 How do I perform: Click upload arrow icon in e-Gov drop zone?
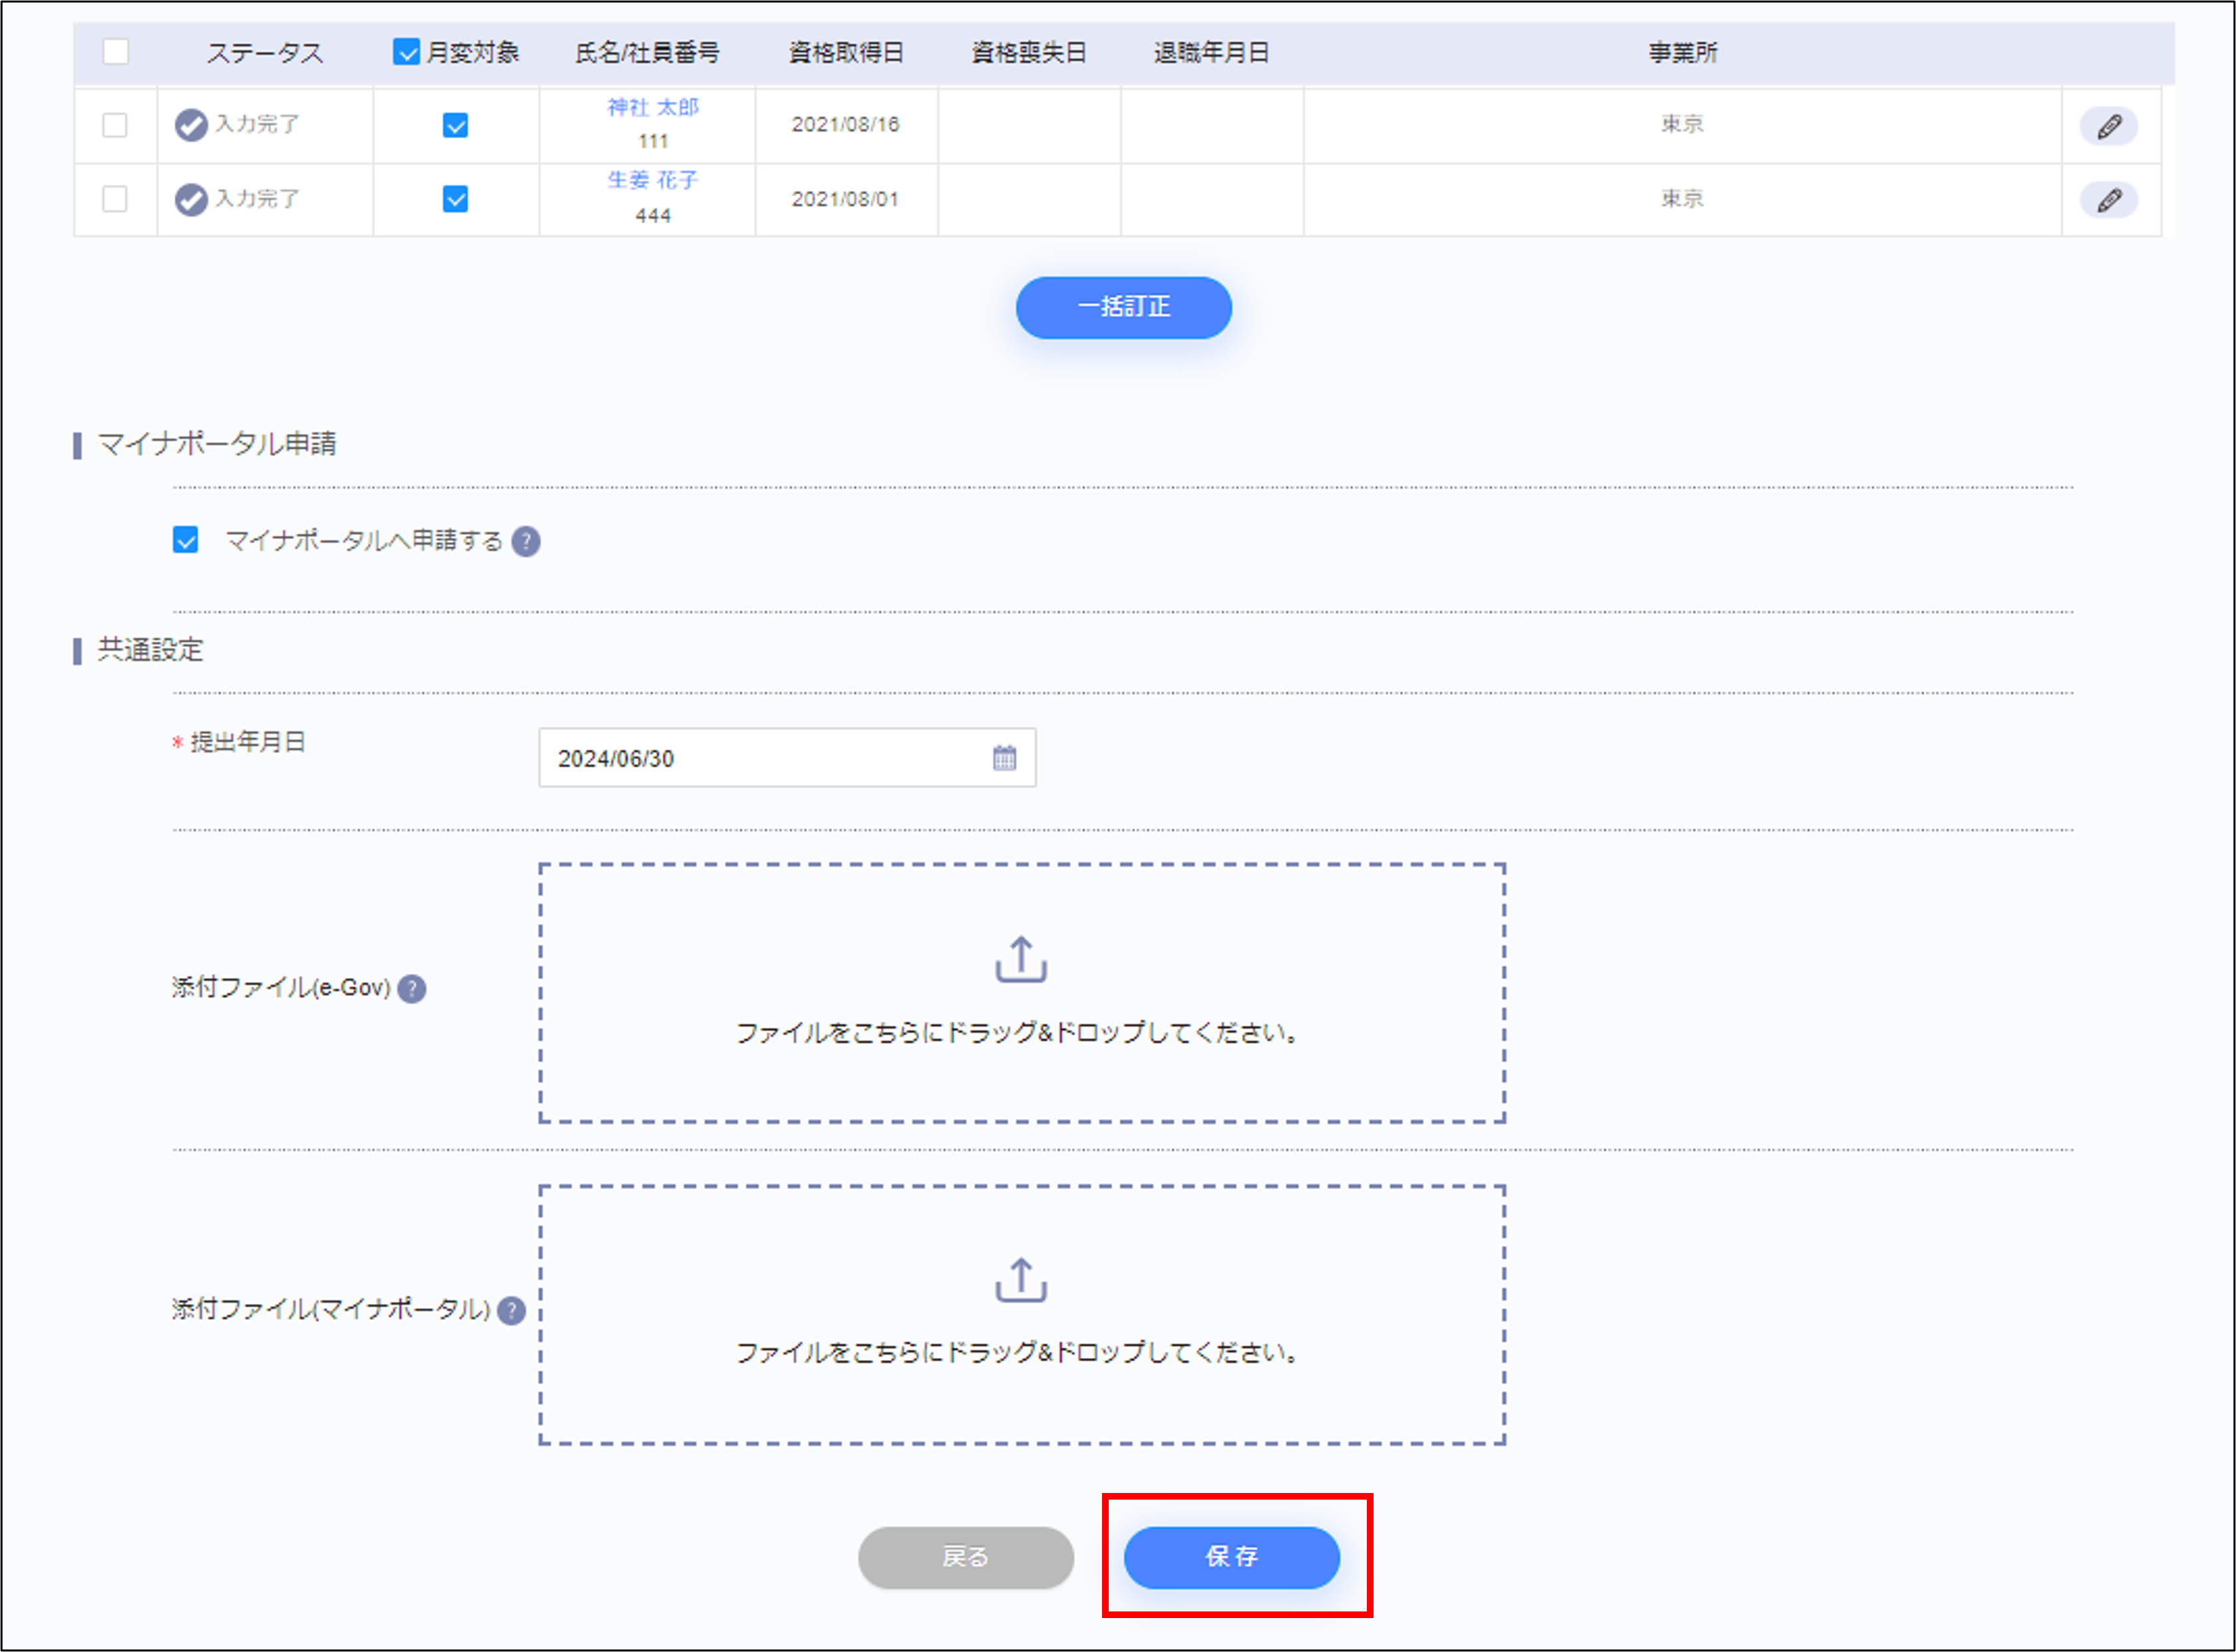click(1020, 960)
